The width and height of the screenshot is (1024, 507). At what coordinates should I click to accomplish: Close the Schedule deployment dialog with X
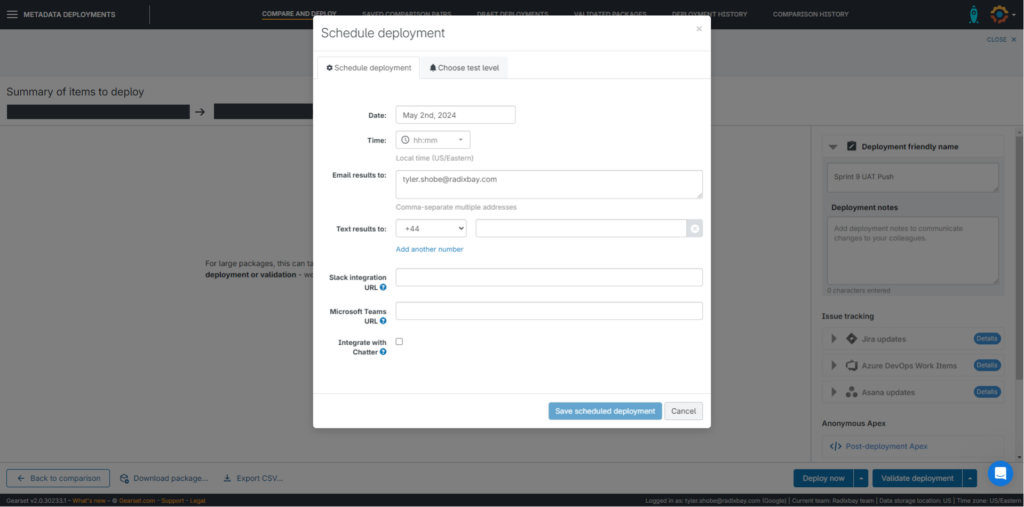coord(699,29)
